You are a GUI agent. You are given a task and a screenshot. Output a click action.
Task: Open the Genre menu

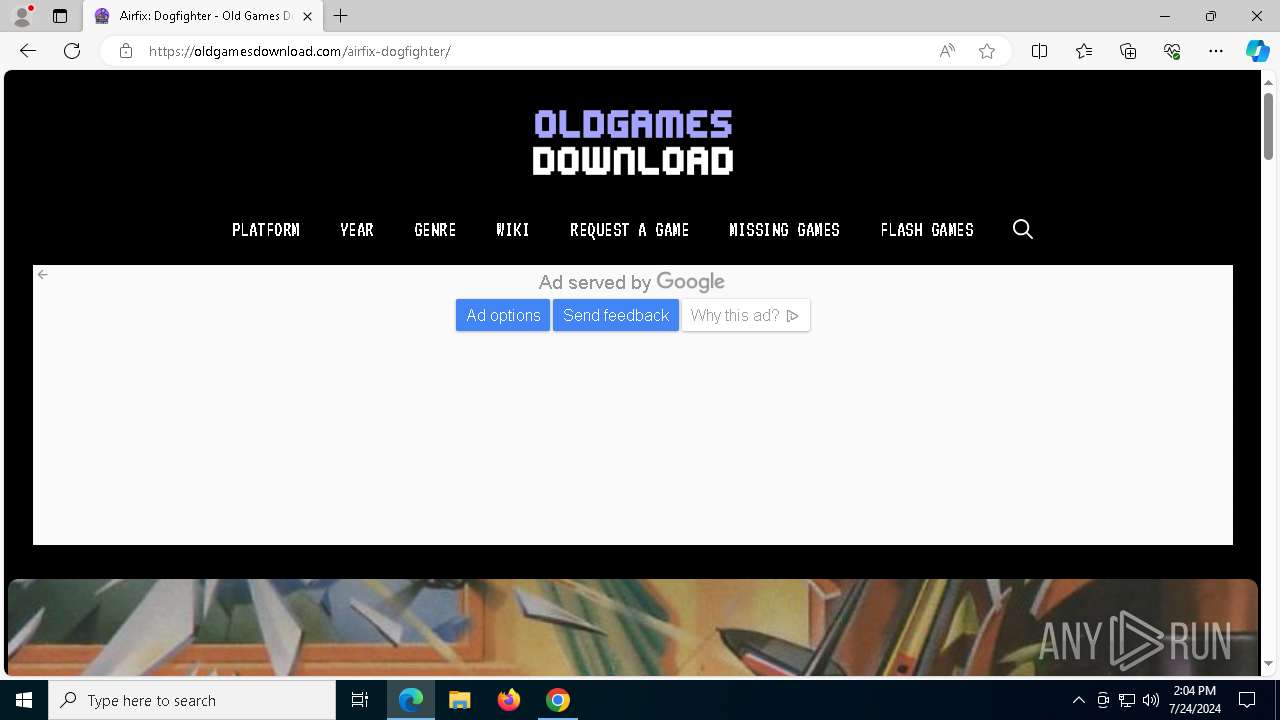(x=435, y=230)
